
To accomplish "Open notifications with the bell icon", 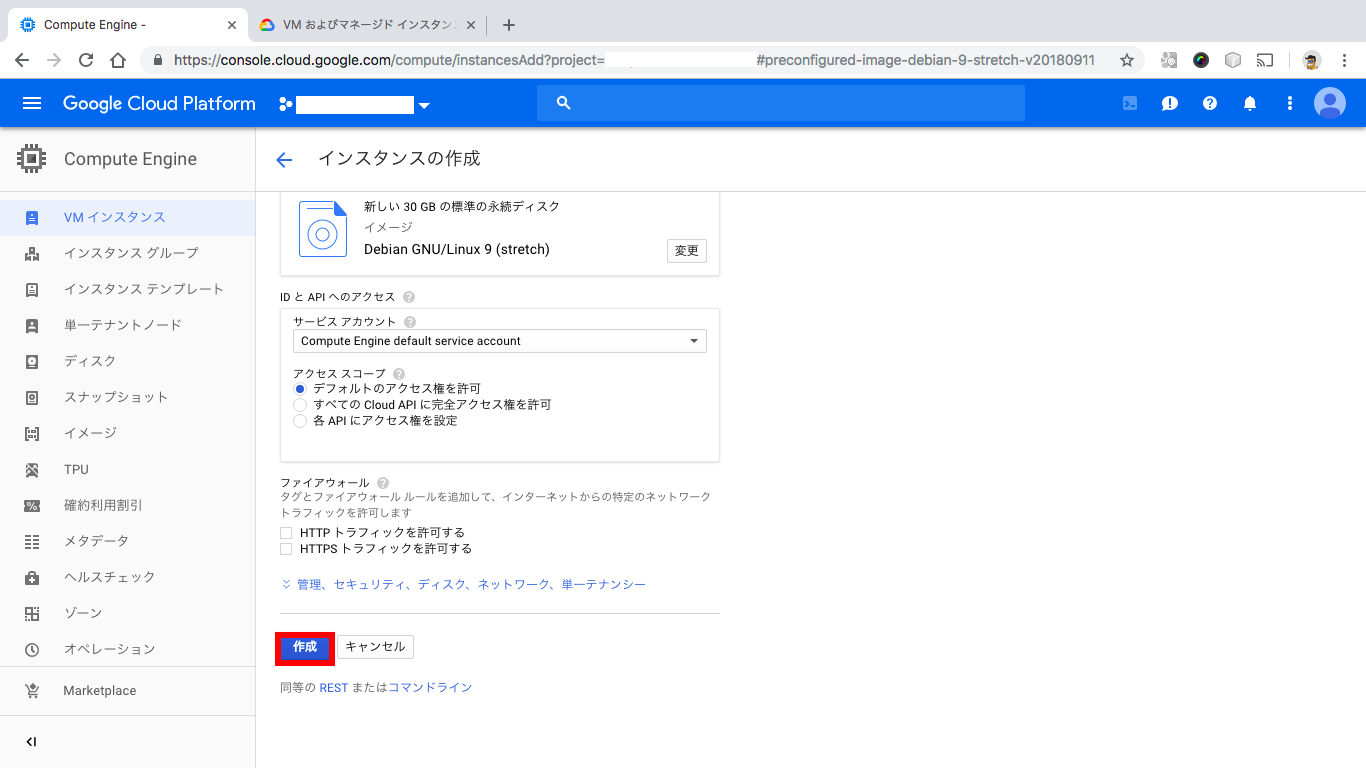I will coord(1249,102).
